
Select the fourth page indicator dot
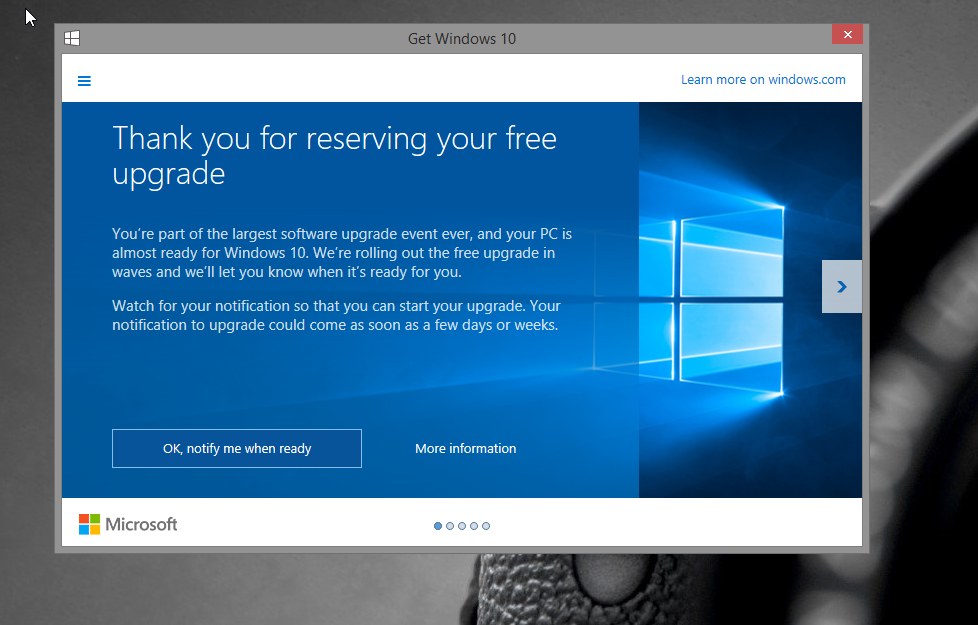pos(474,526)
